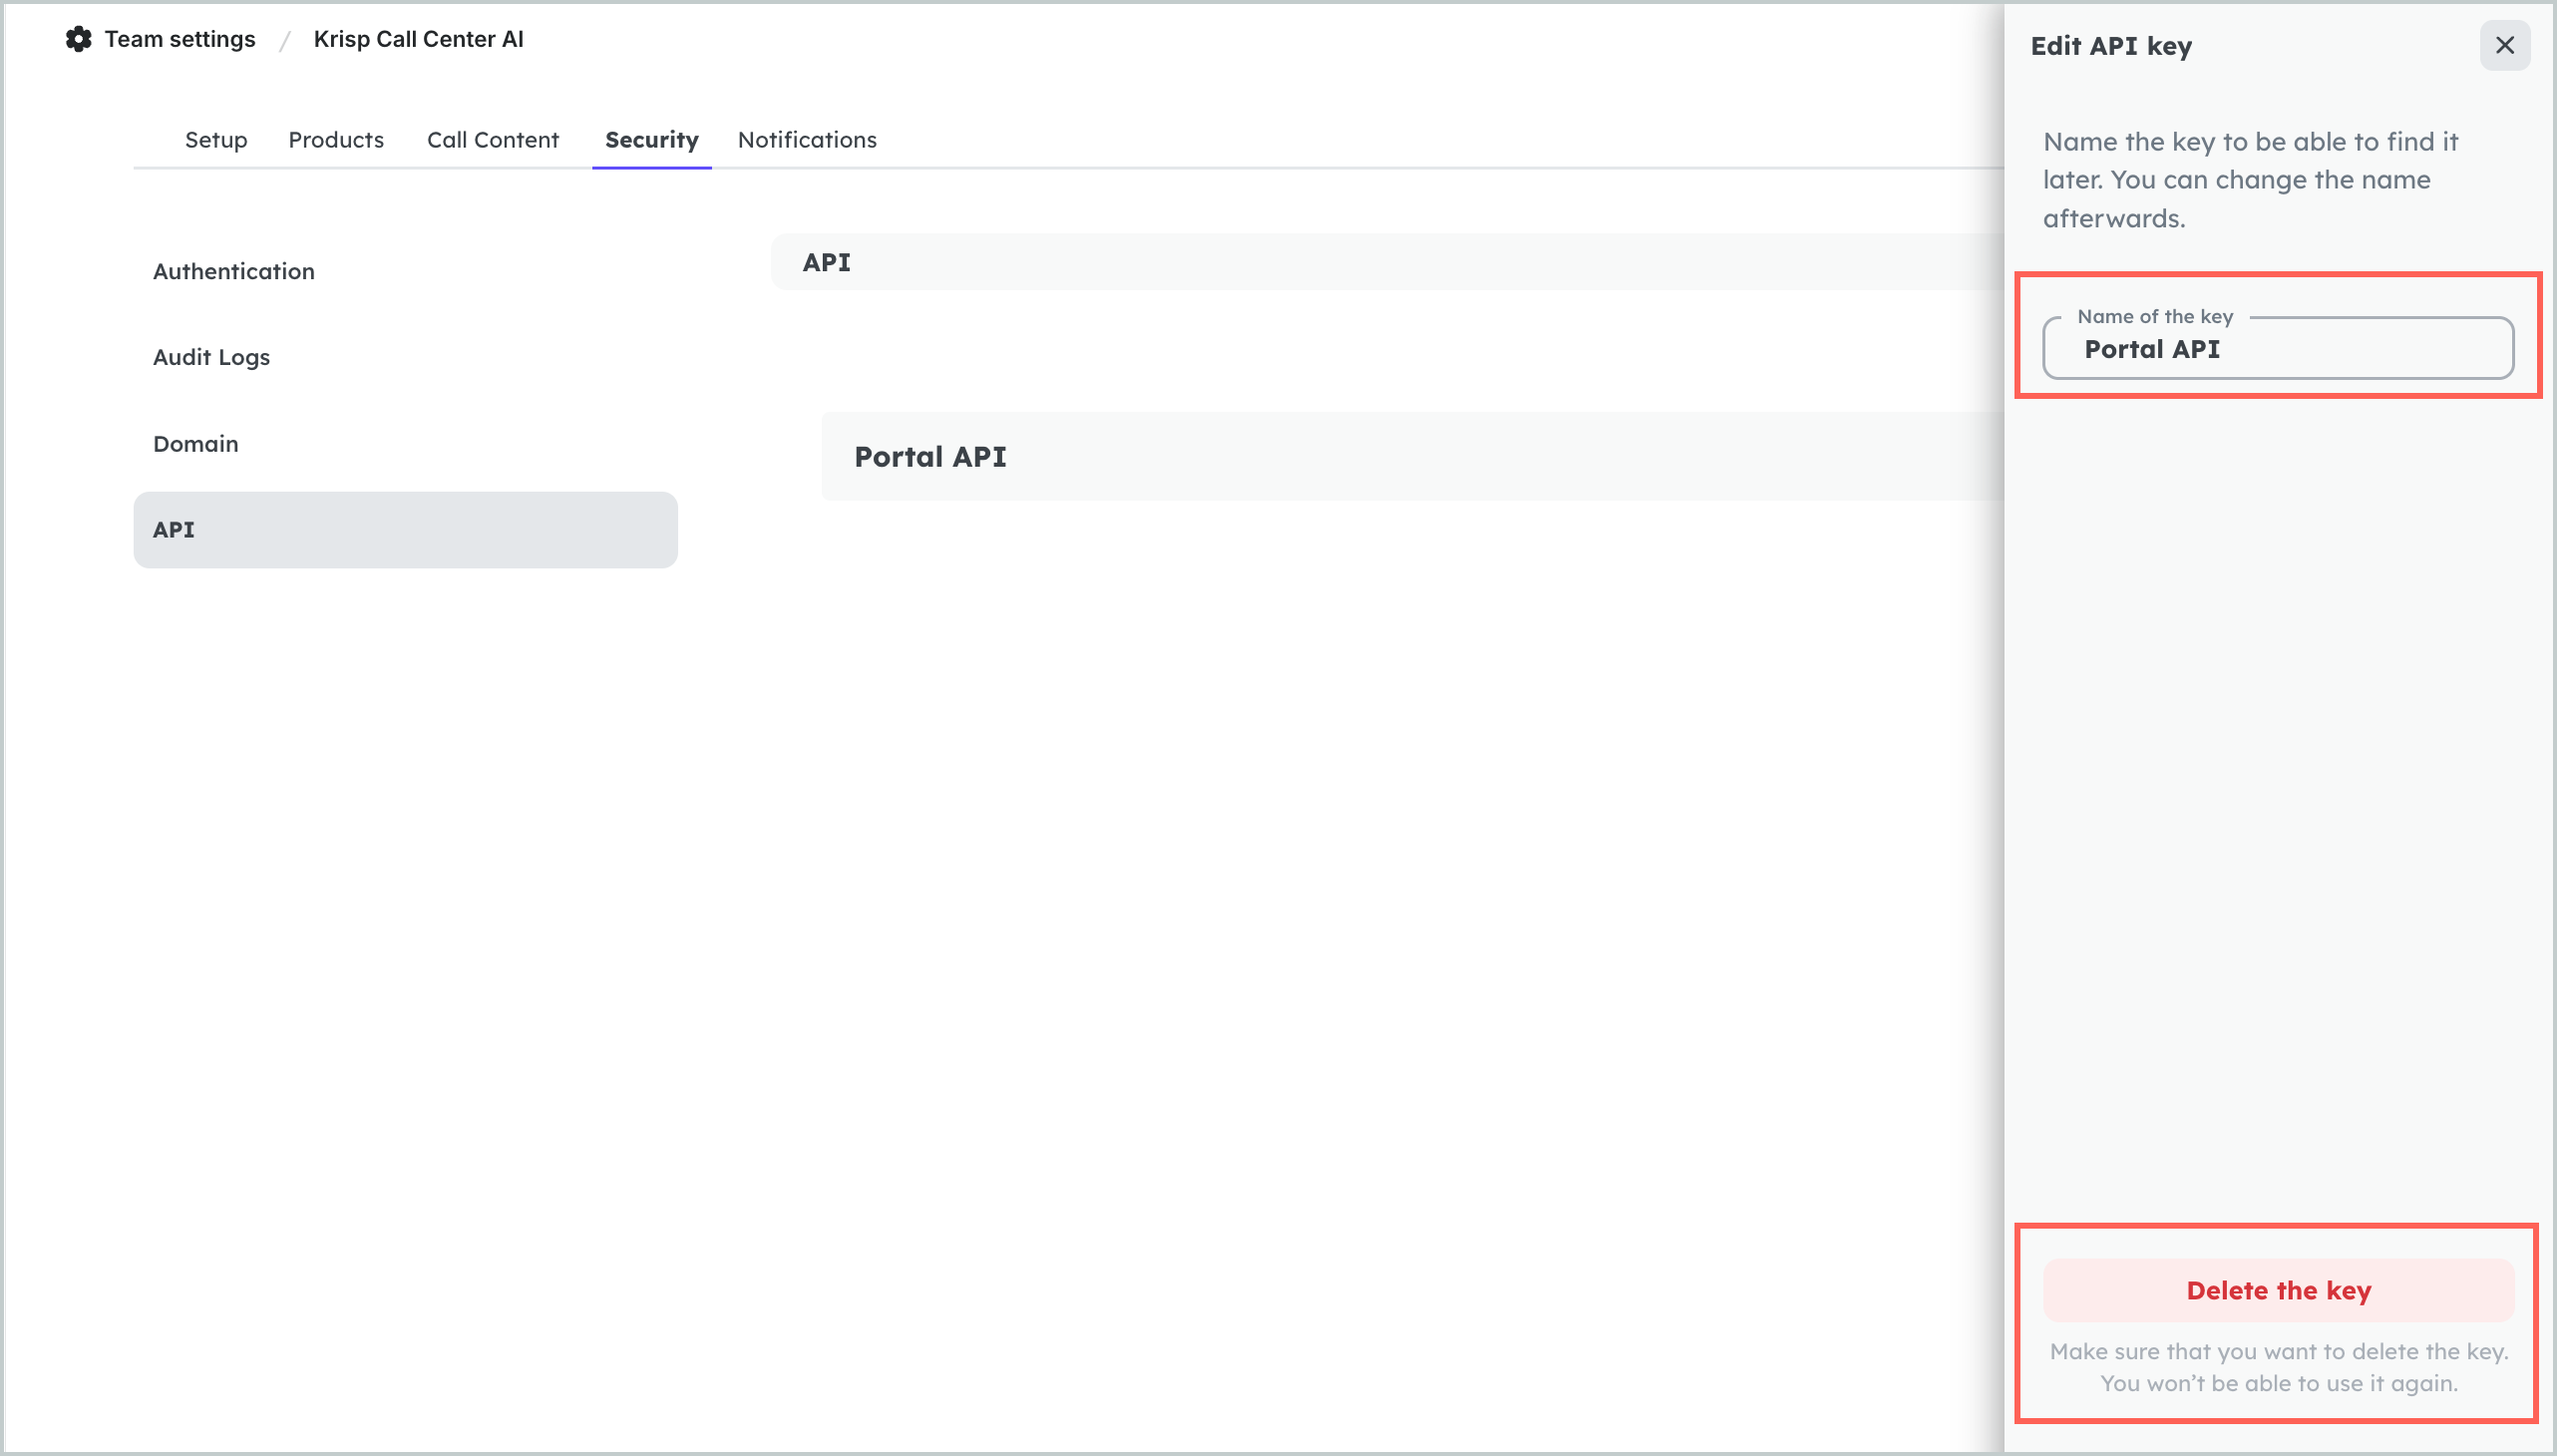Switch to the Products tab
2557x1456 pixels.
(336, 140)
